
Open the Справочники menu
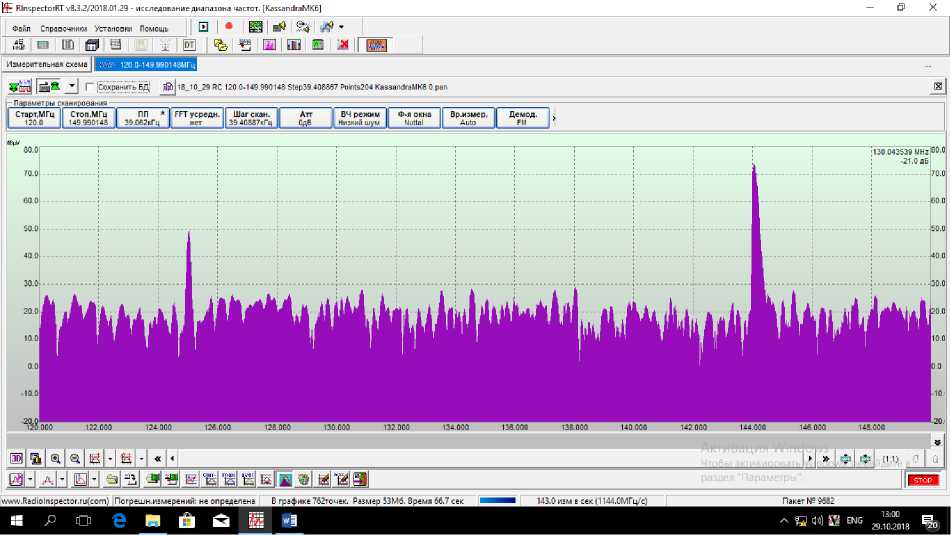click(64, 28)
